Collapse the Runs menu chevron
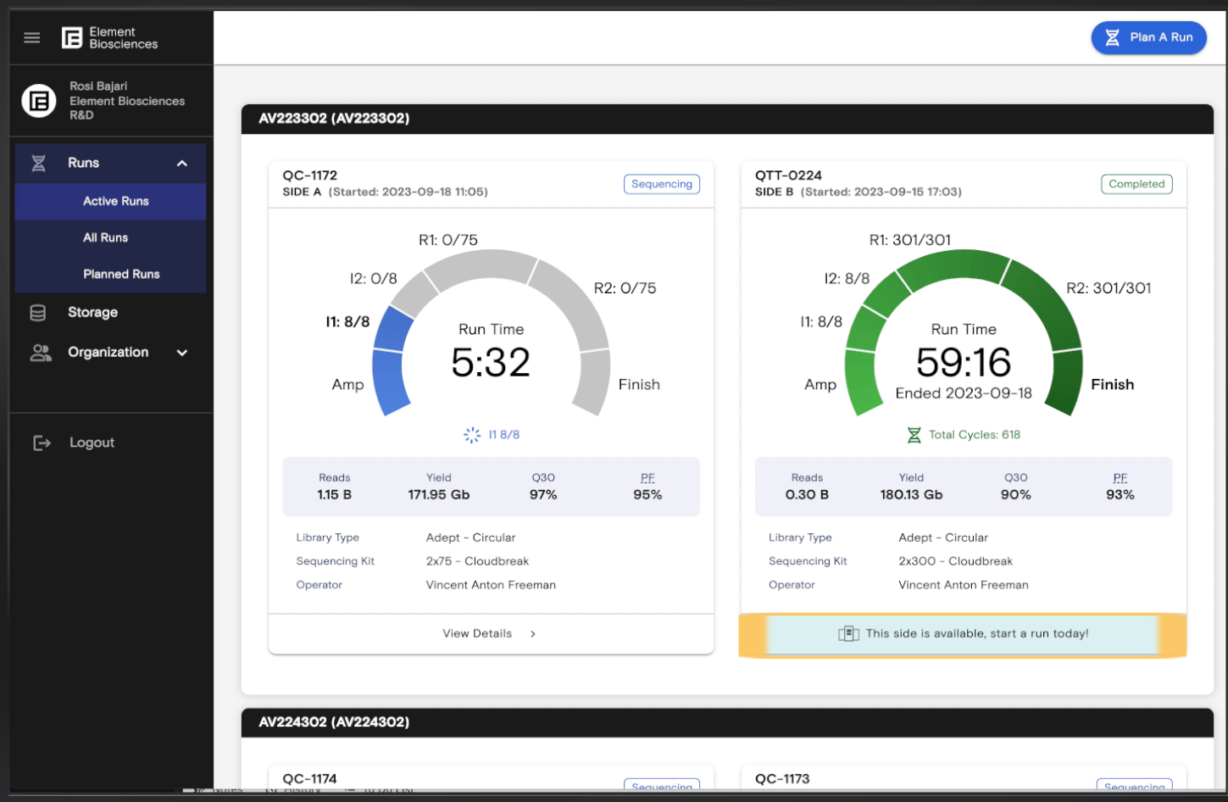The height and width of the screenshot is (802, 1228). [x=182, y=163]
